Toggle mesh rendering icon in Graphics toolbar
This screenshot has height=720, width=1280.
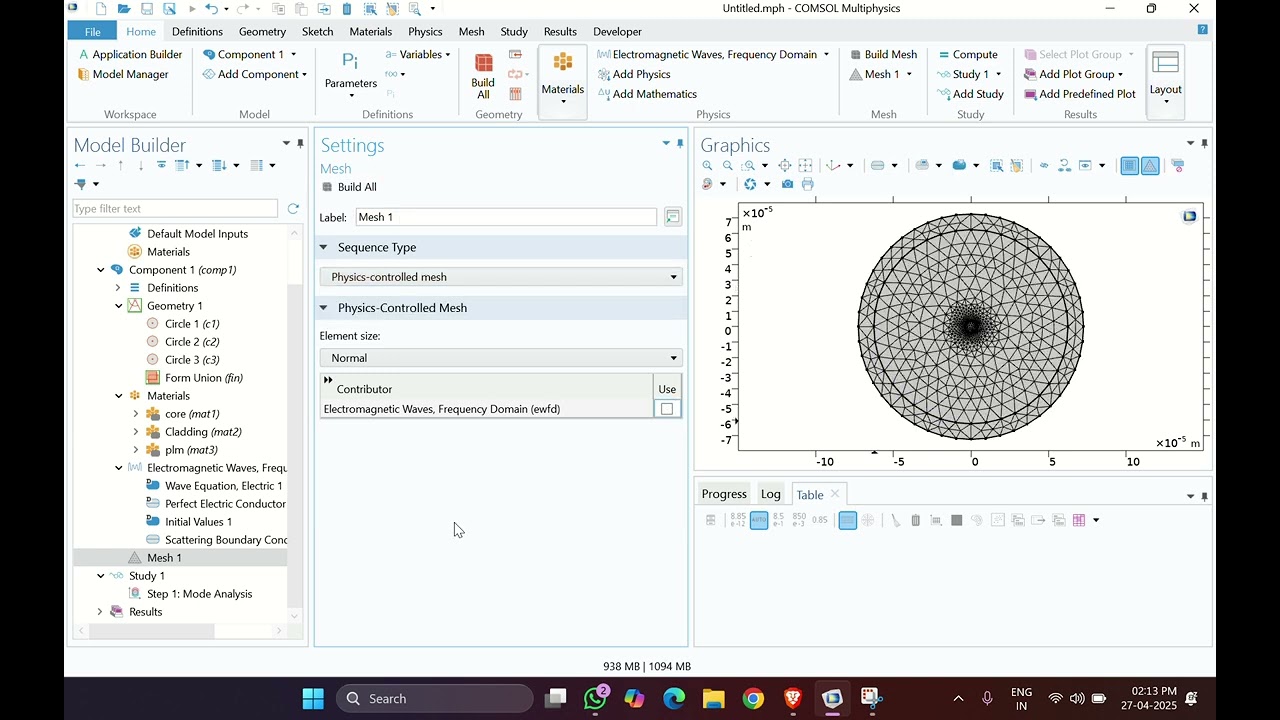pyautogui.click(x=1151, y=166)
